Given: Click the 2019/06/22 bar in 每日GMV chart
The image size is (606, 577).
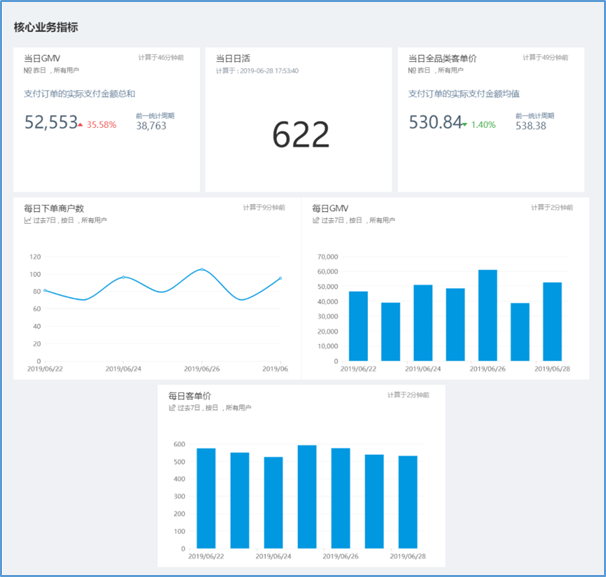Looking at the screenshot, I should pos(358,326).
